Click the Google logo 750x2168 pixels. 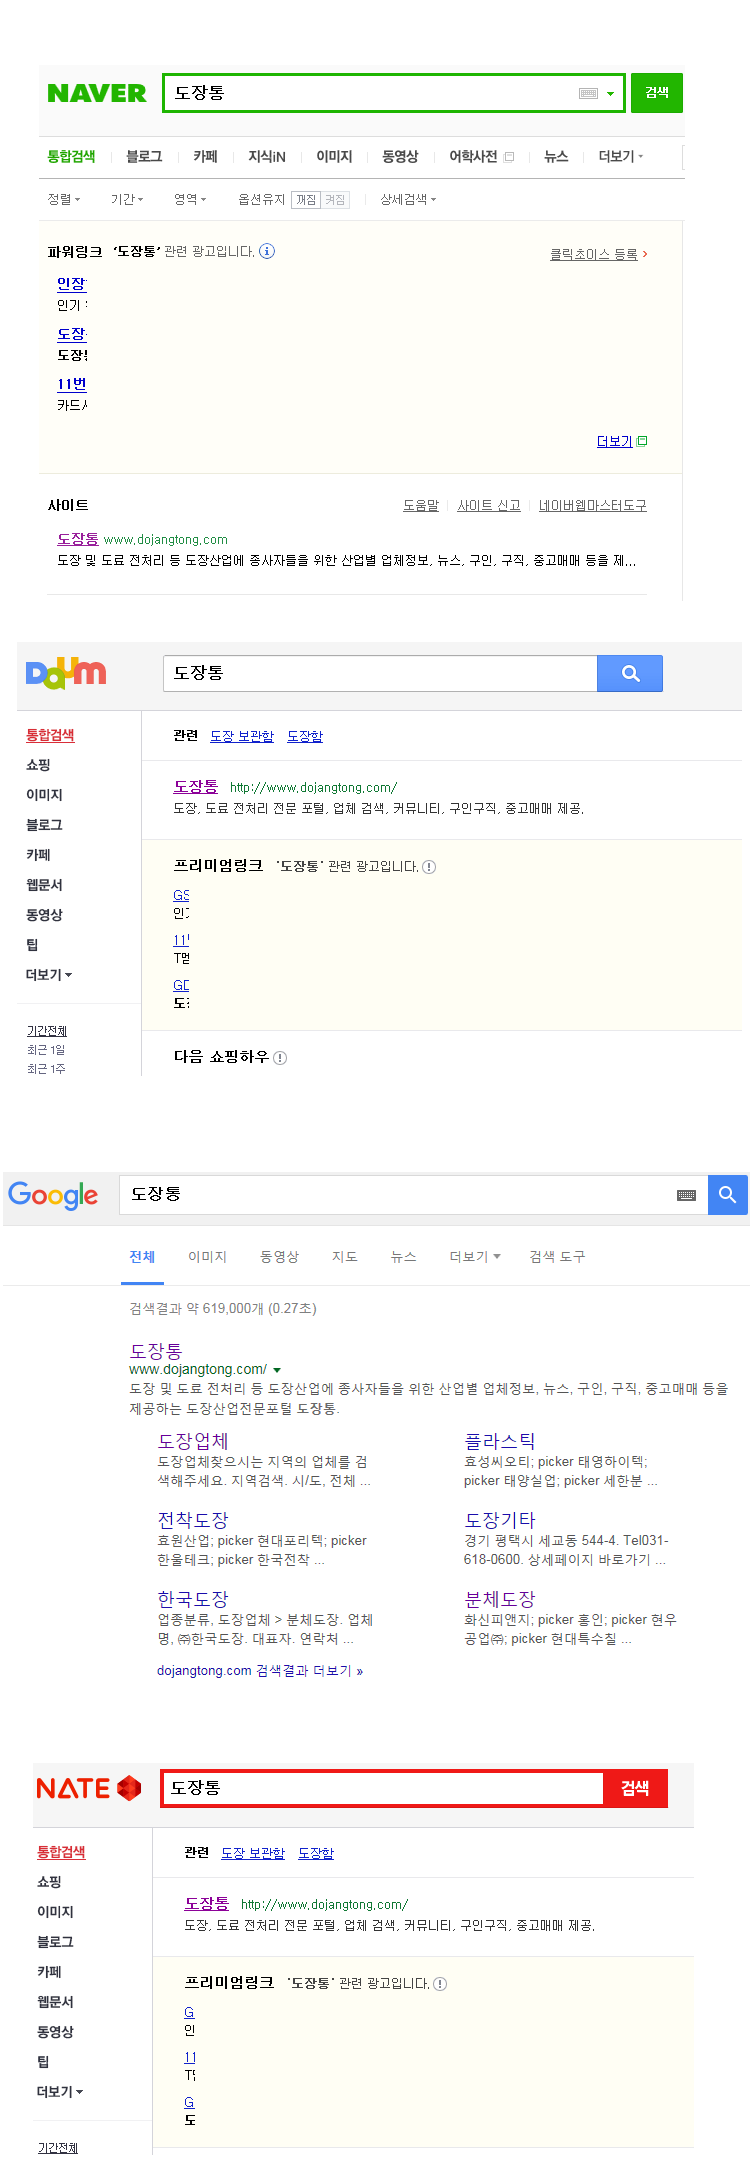pyautogui.click(x=53, y=1195)
